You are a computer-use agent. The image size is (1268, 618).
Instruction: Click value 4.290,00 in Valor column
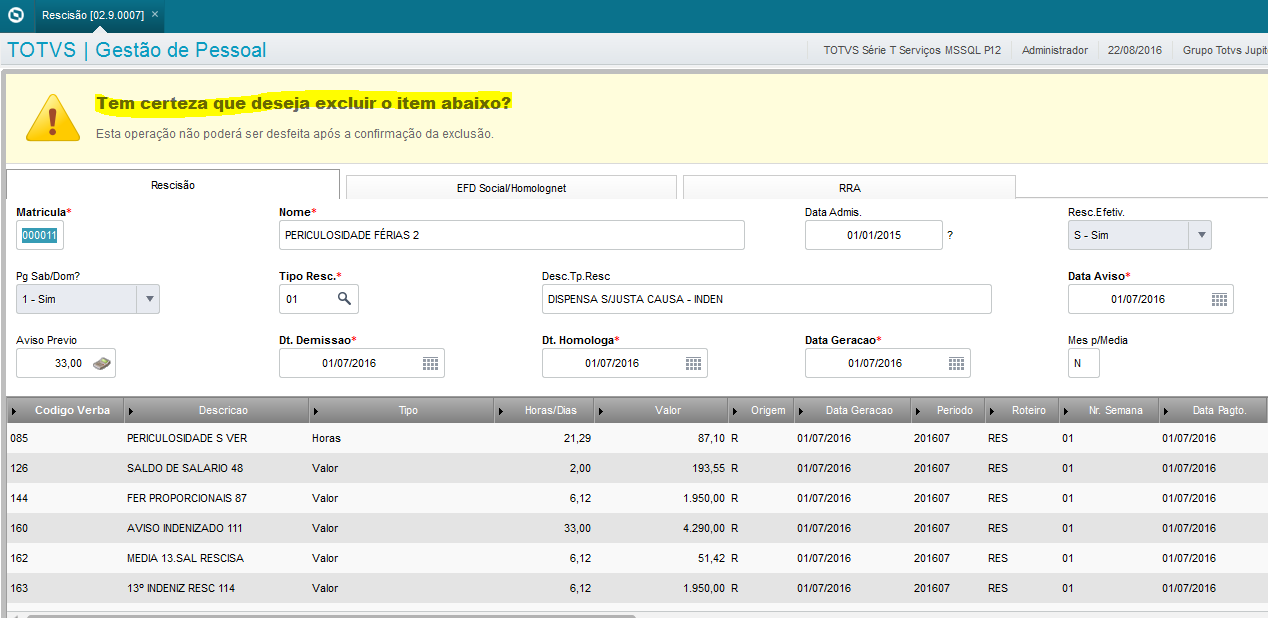coord(703,528)
